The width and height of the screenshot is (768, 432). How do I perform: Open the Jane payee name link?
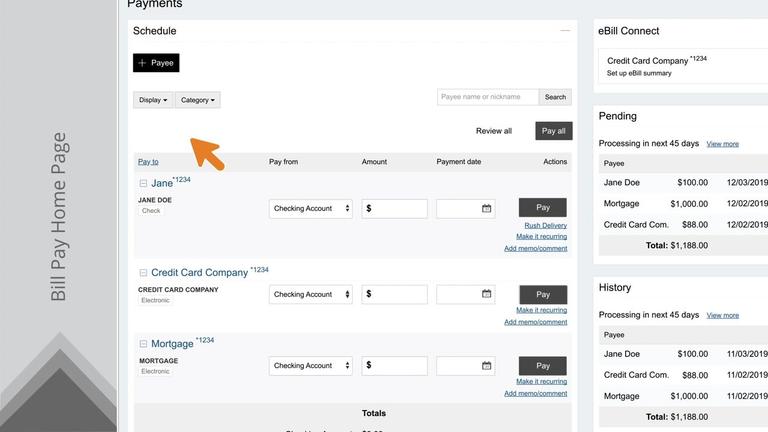click(x=162, y=183)
